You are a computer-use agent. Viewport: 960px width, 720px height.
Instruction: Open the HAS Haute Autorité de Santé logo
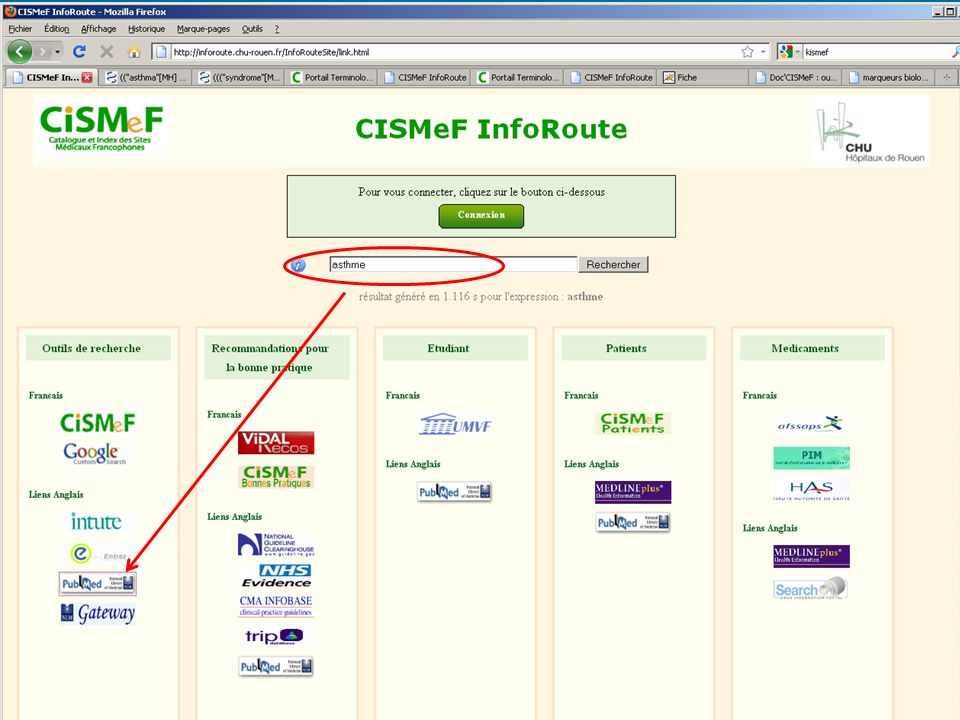(x=811, y=489)
